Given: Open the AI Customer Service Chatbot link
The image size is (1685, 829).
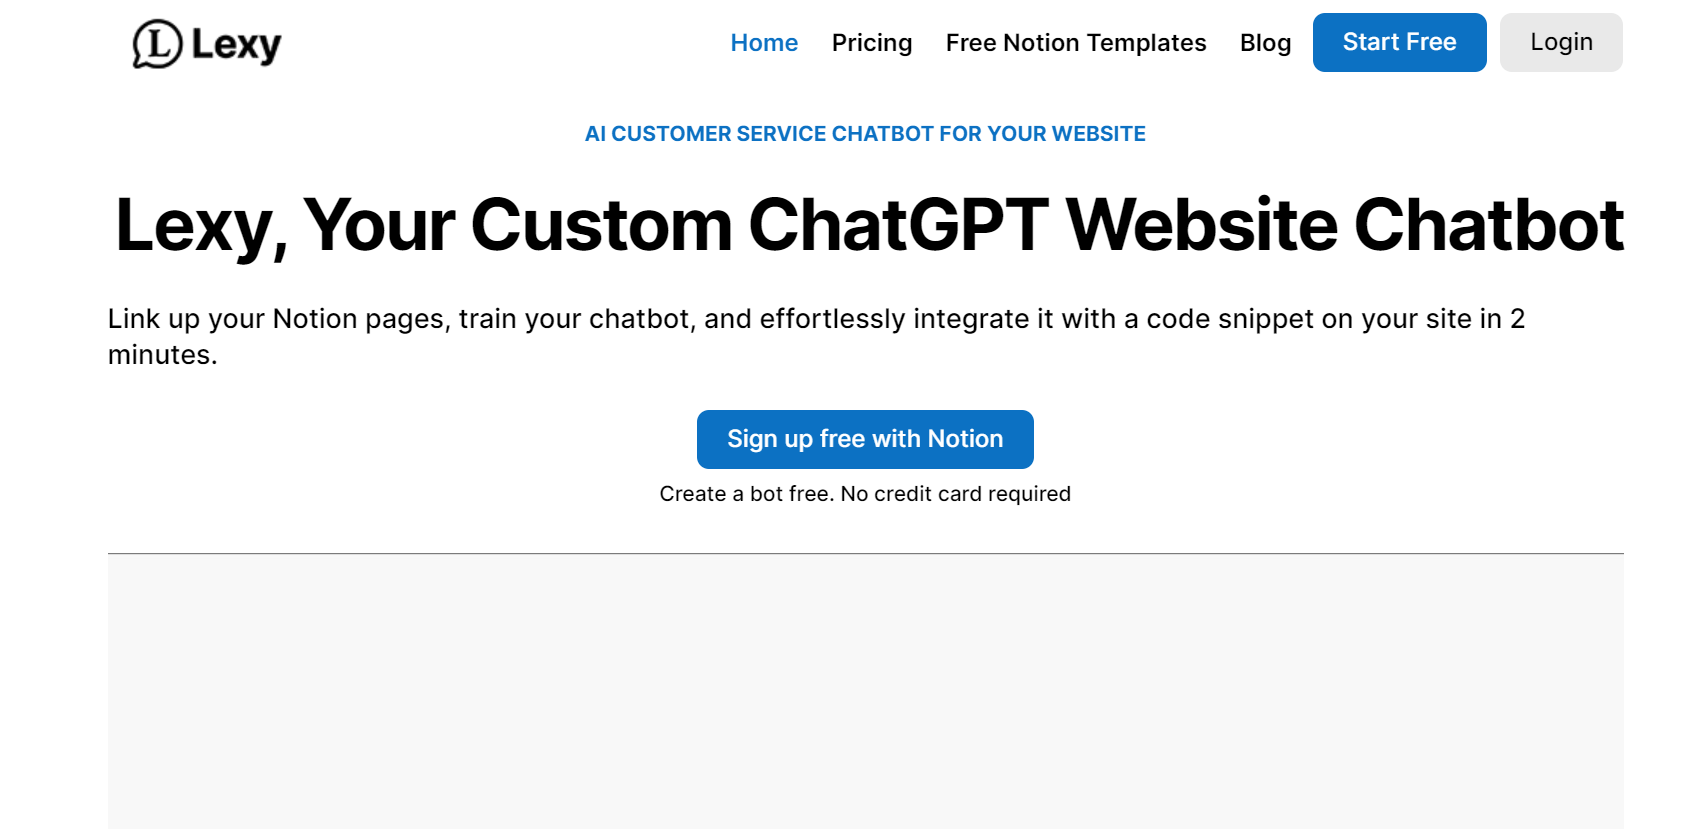Looking at the screenshot, I should coord(866,133).
